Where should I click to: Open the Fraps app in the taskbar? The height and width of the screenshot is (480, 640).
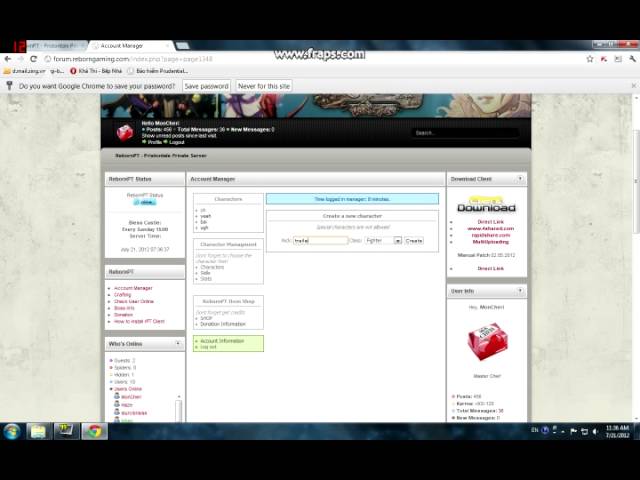pyautogui.click(x=66, y=431)
